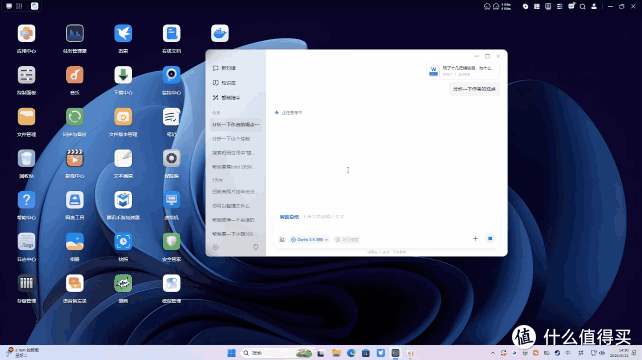Open the Docker whale desktop icon
This screenshot has width=642, height=360.
[219, 34]
